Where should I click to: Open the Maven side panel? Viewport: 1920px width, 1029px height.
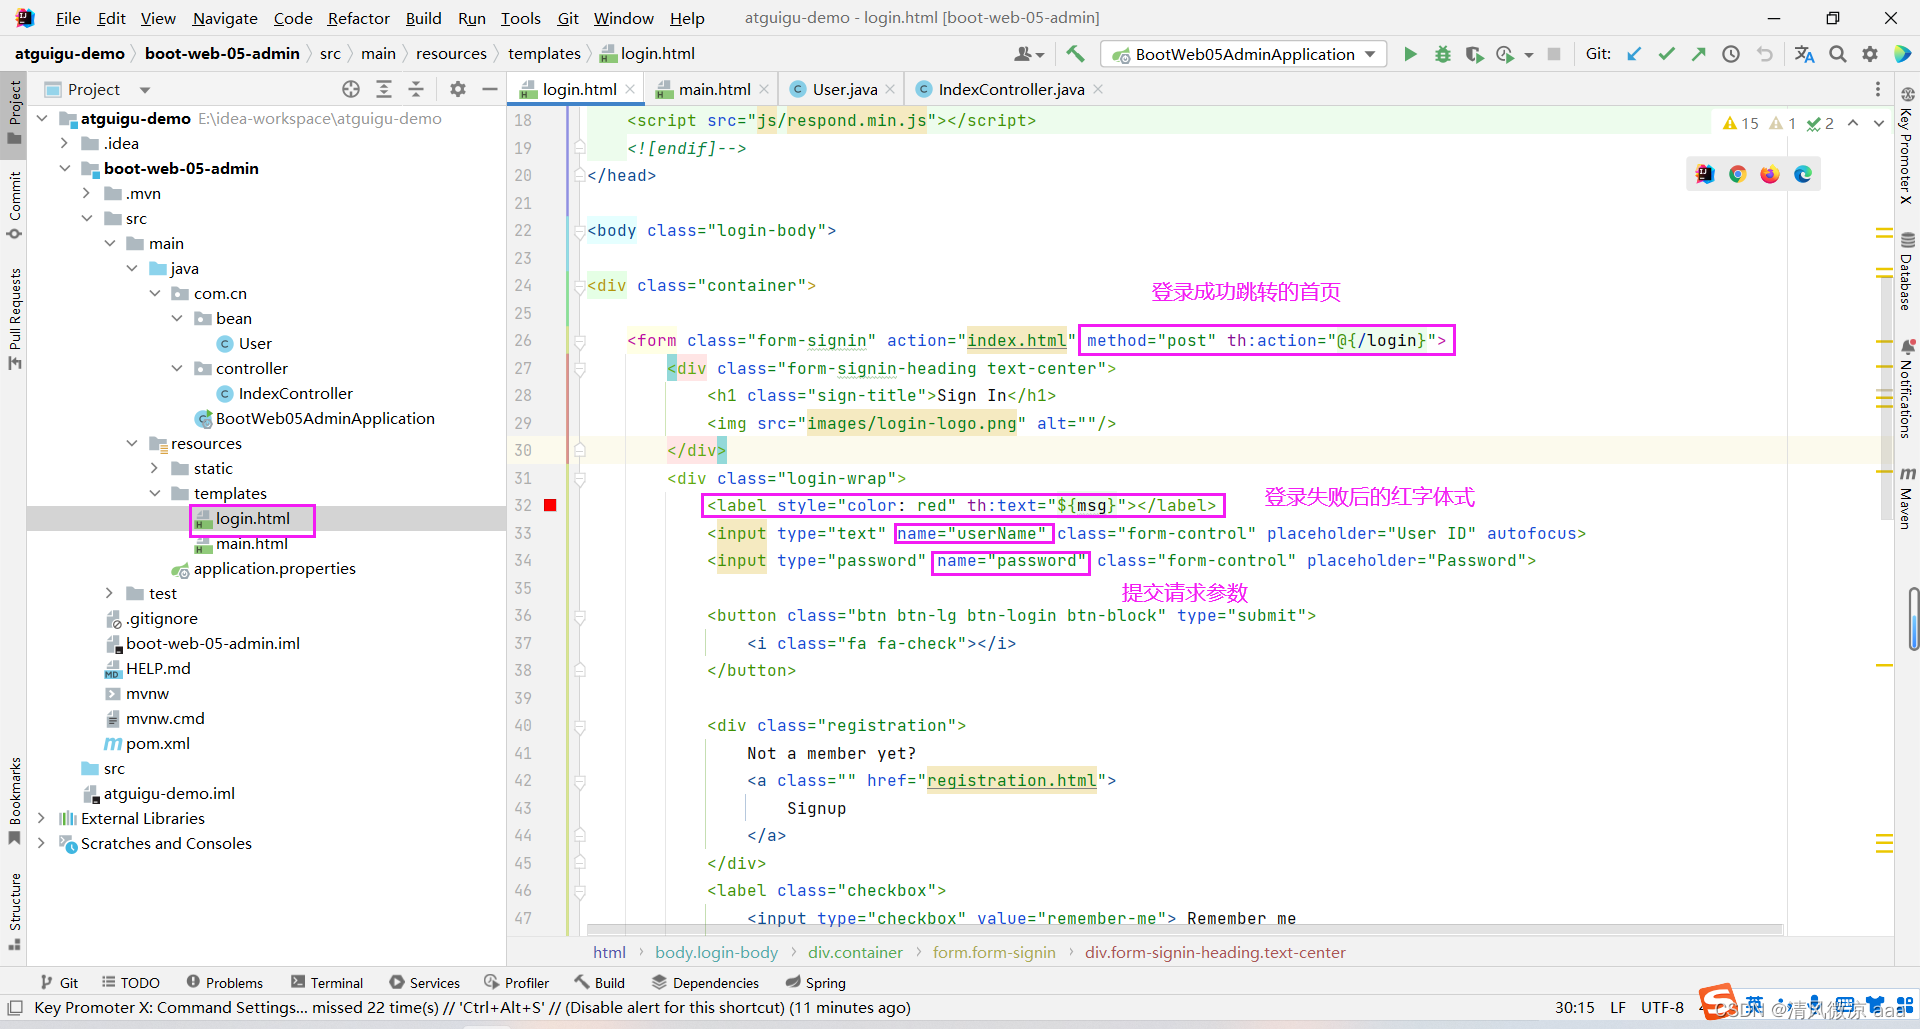tap(1907, 497)
